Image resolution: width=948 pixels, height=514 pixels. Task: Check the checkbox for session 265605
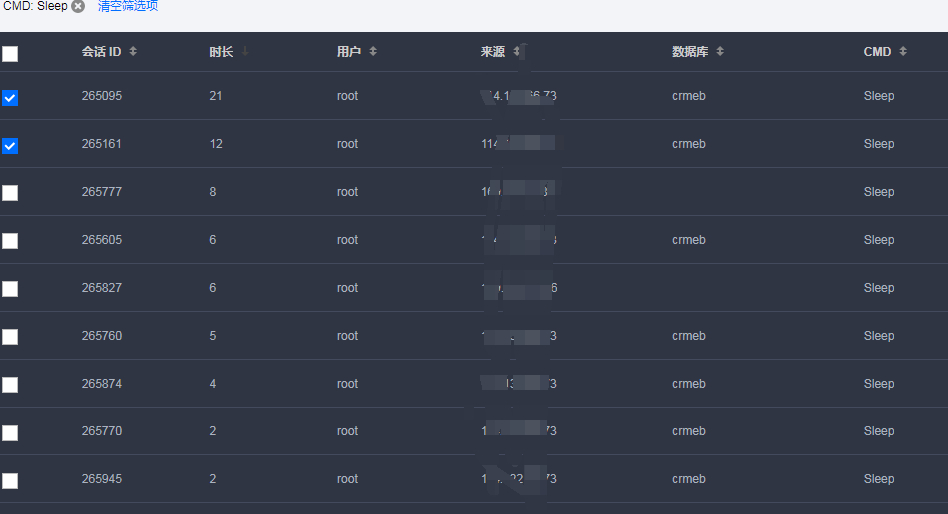[10, 241]
